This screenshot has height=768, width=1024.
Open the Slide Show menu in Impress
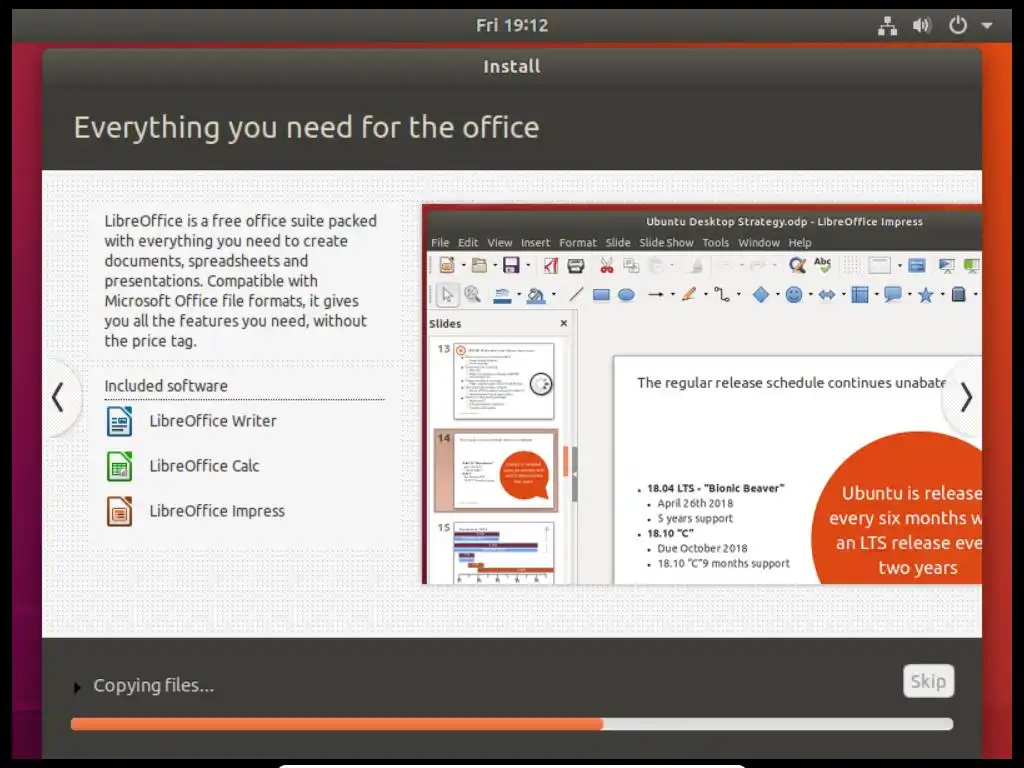(666, 243)
